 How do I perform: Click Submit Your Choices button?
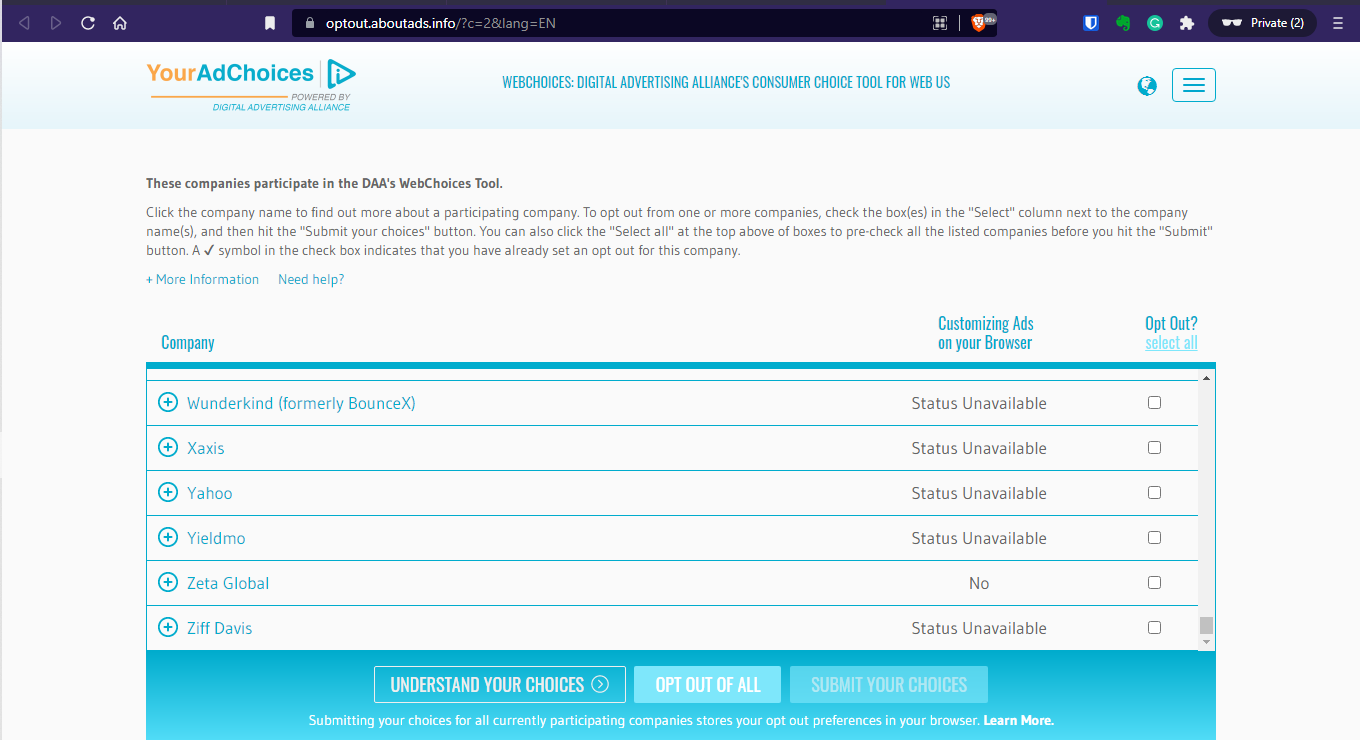click(x=889, y=685)
